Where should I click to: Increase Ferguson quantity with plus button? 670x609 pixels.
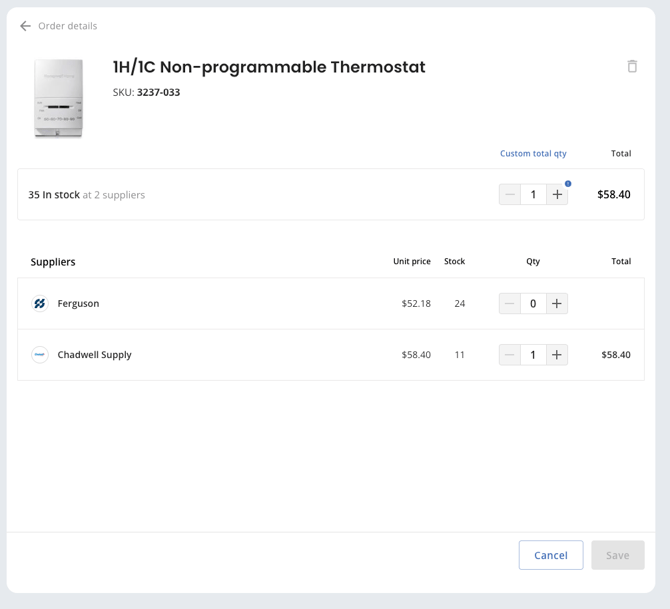tap(557, 303)
